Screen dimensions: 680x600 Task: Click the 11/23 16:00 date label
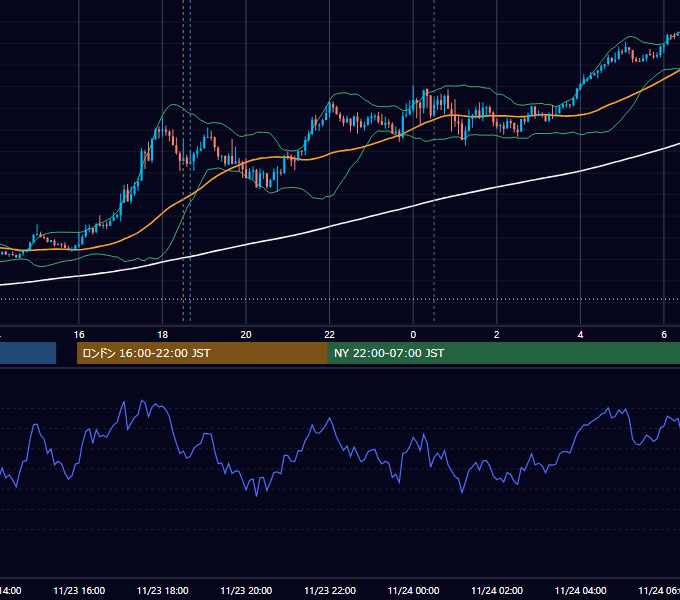pos(79,591)
